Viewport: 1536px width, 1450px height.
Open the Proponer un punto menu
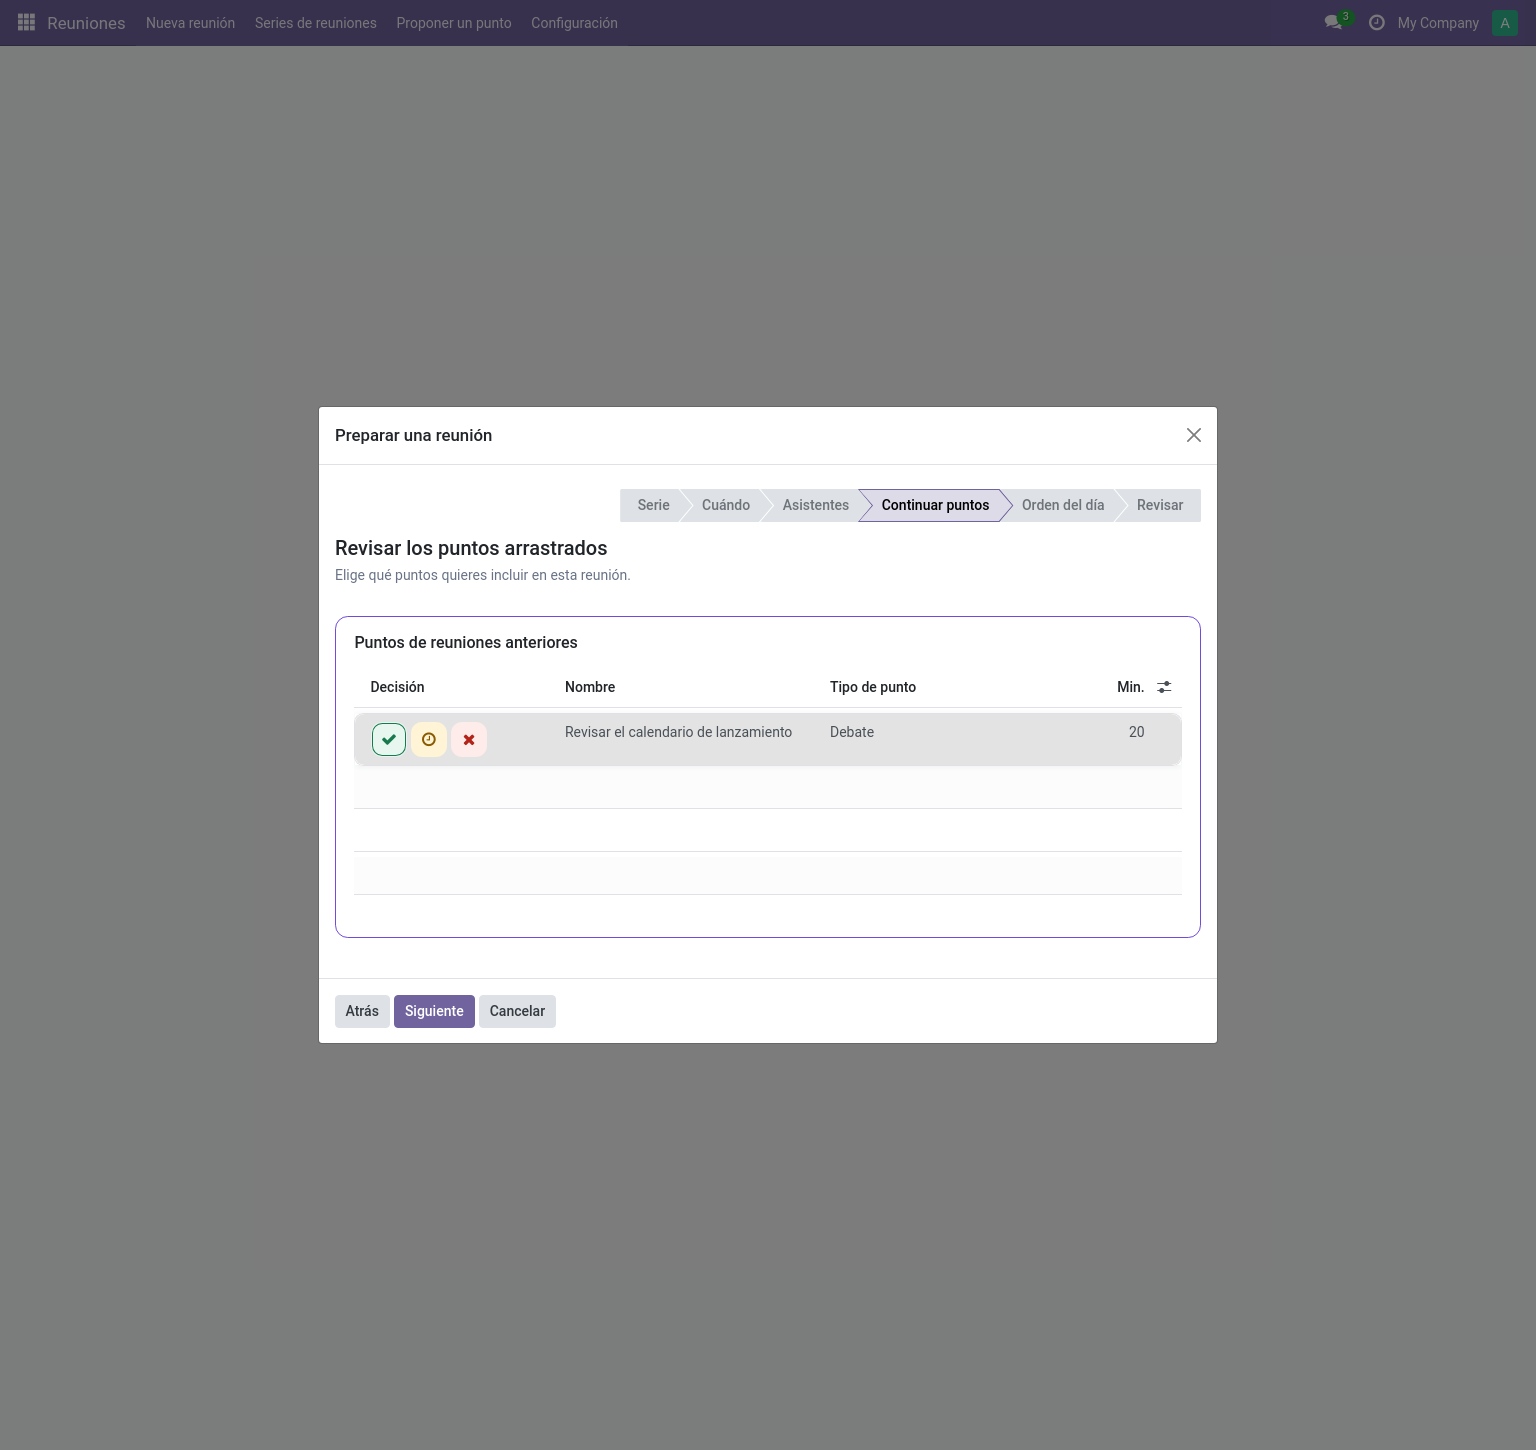pos(454,23)
